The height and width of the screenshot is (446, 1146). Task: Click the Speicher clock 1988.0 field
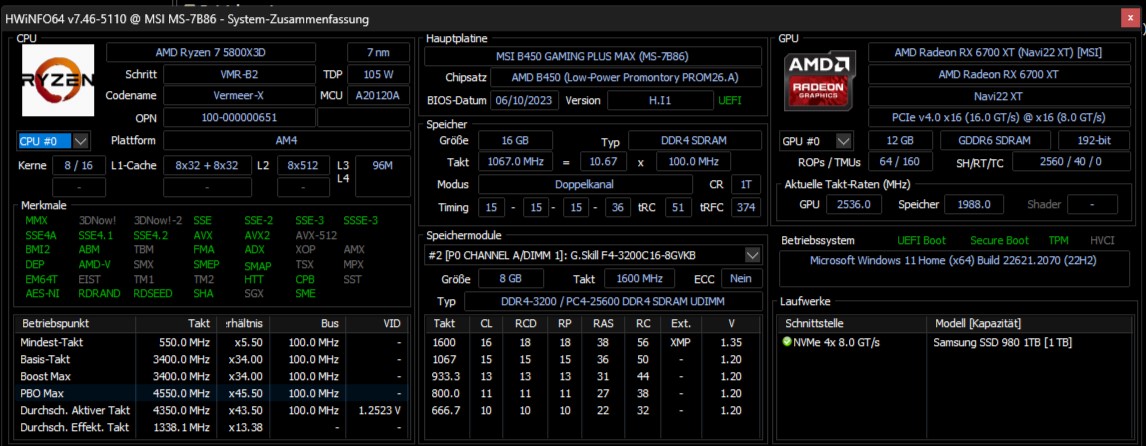coord(975,205)
